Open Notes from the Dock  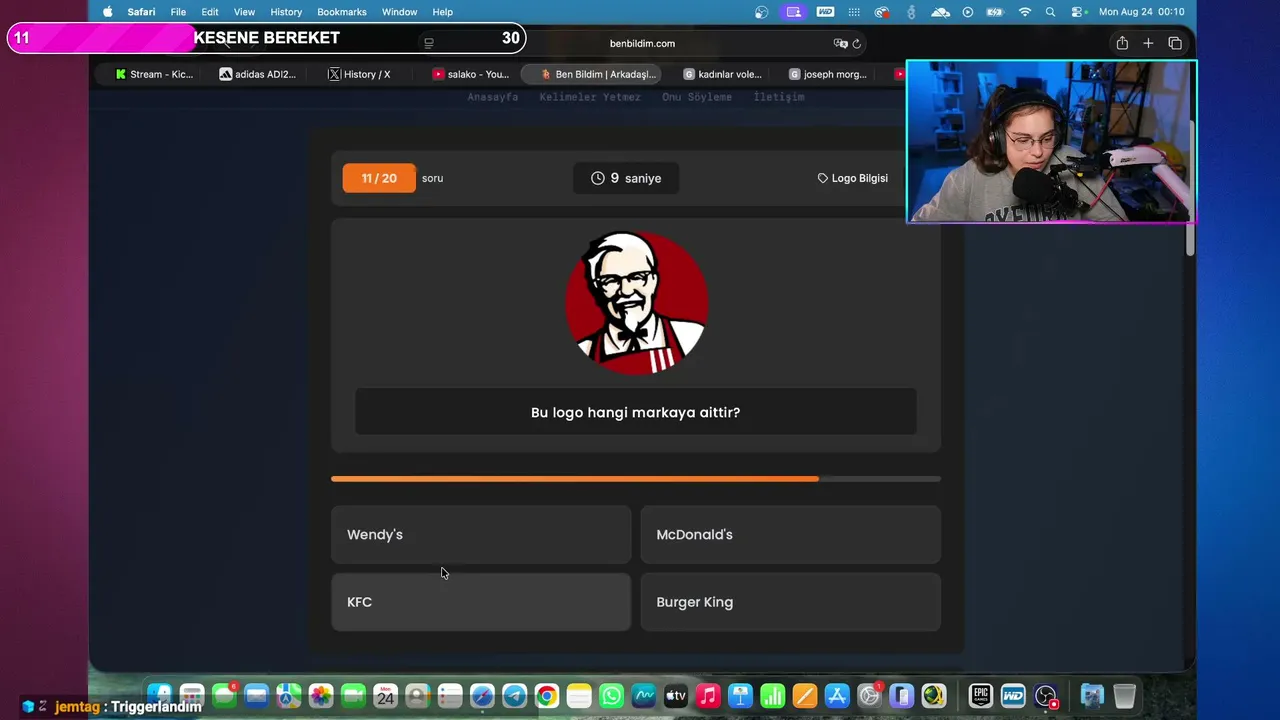point(579,696)
